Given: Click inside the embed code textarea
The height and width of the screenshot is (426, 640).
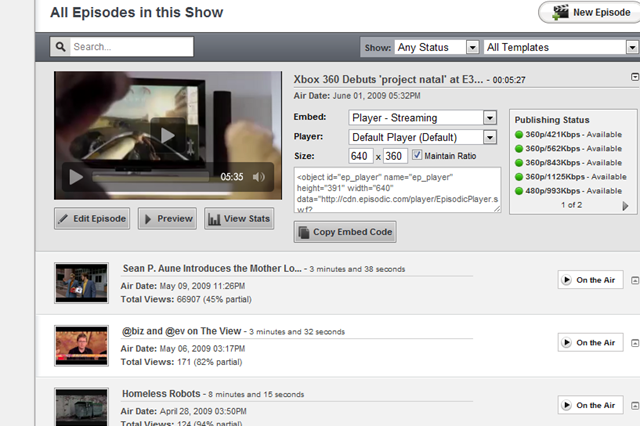Looking at the screenshot, I should tap(397, 190).
